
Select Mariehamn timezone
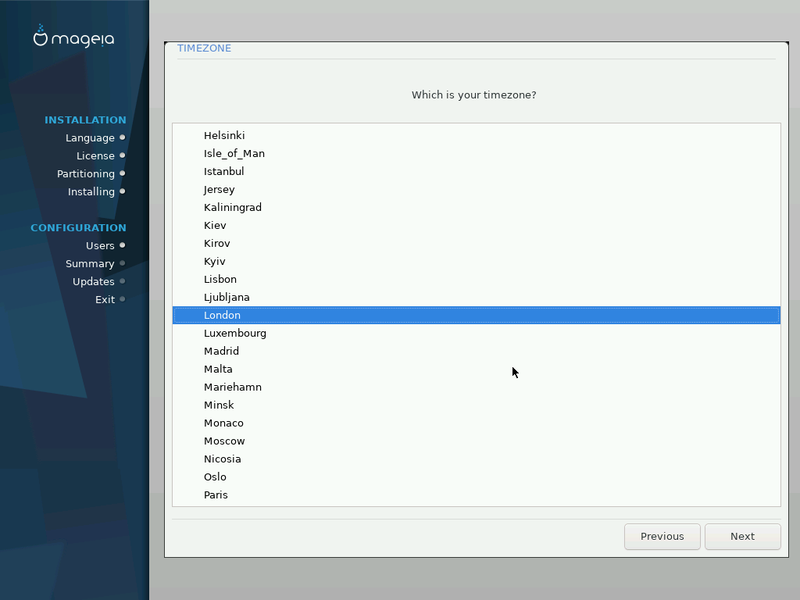(x=477, y=387)
